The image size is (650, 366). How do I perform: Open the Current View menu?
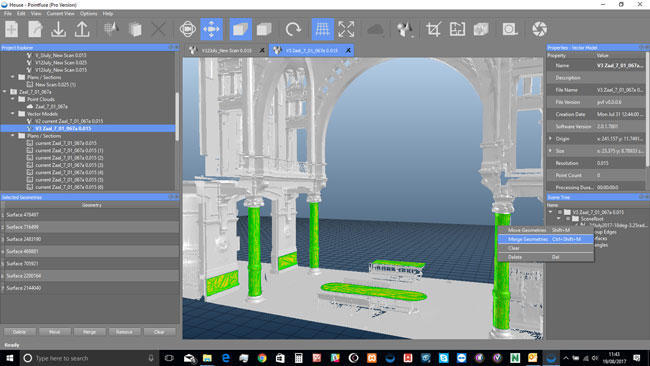click(61, 13)
